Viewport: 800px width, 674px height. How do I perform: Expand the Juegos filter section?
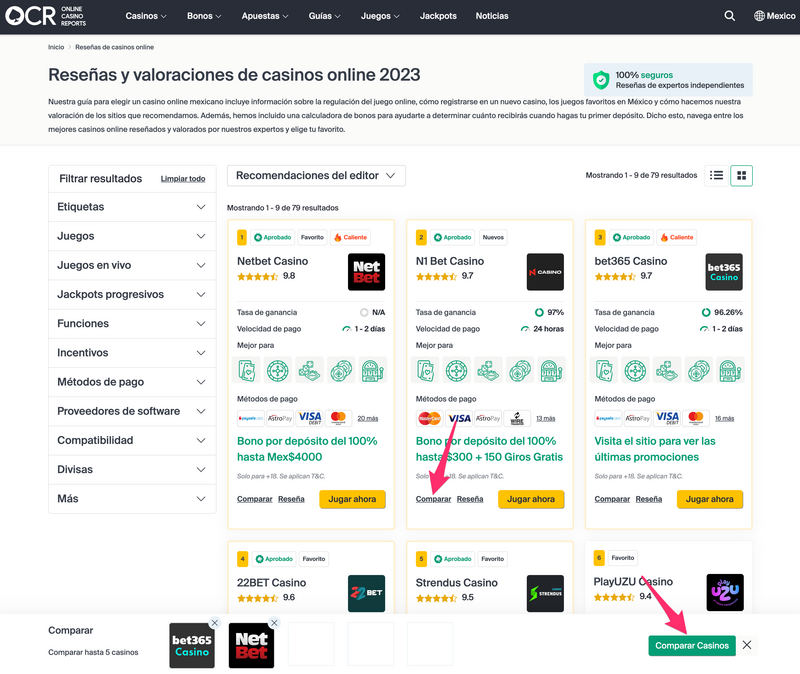[x=132, y=236]
